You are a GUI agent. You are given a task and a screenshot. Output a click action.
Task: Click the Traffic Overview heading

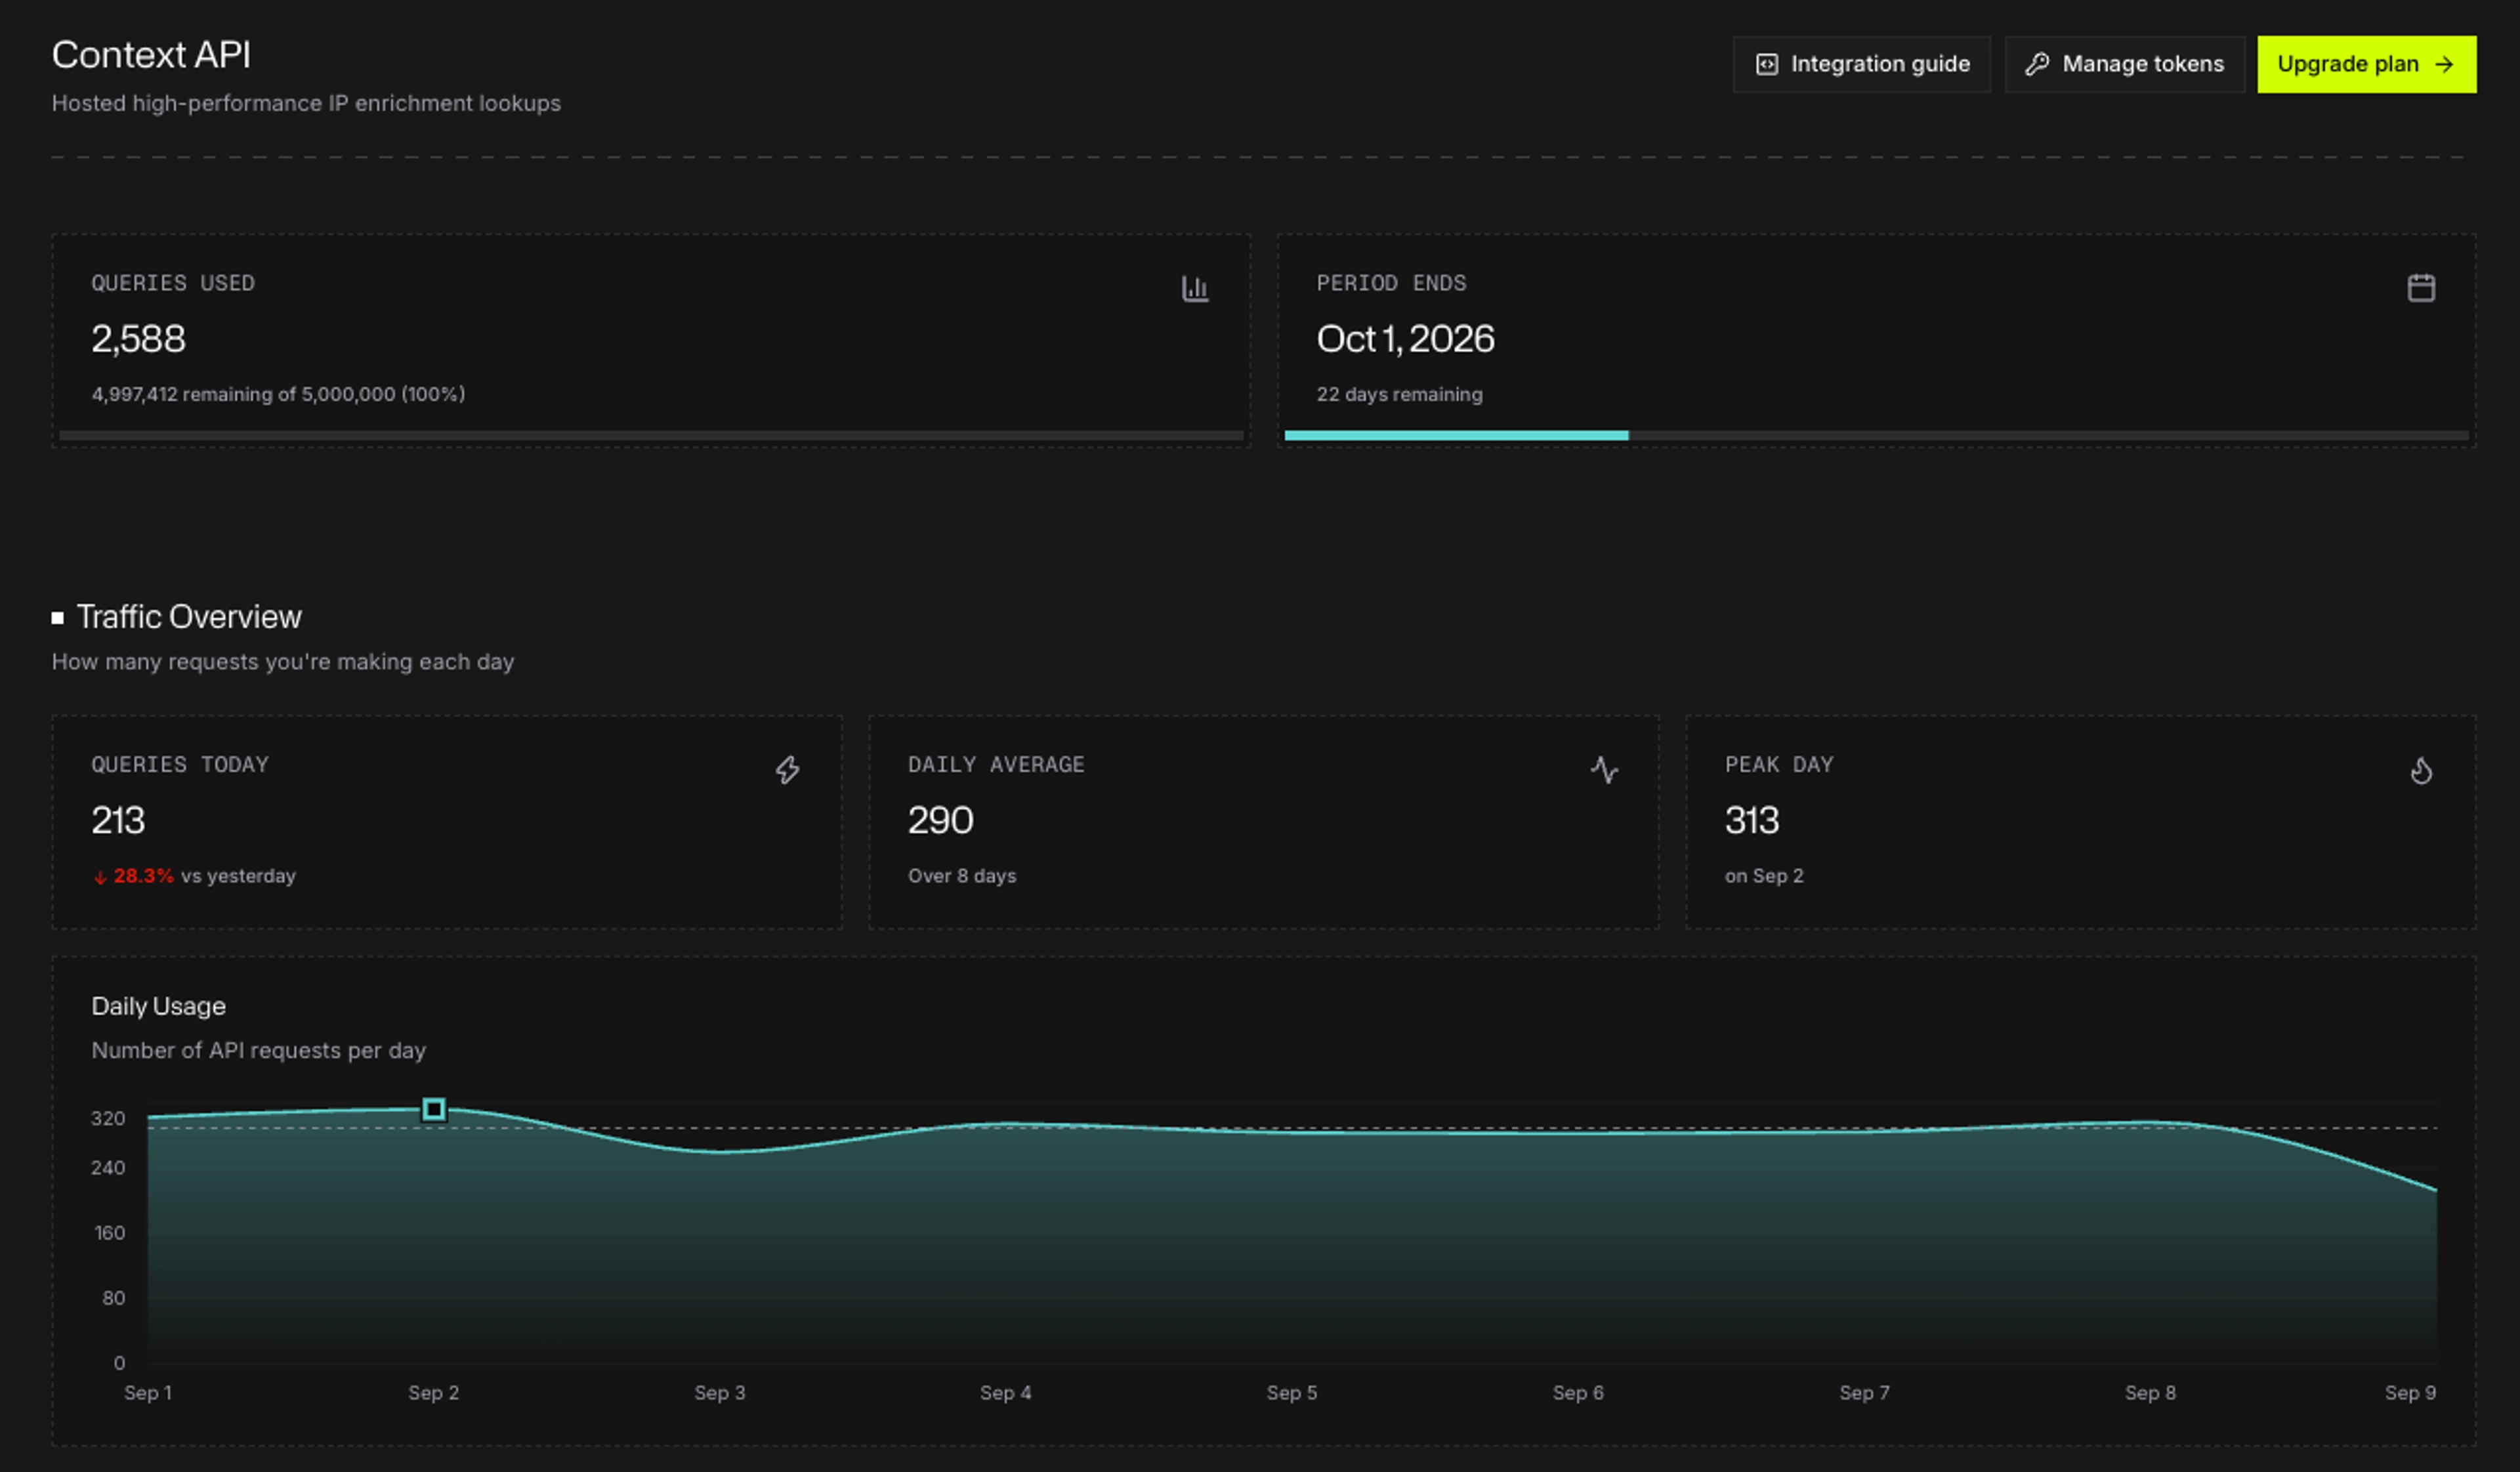[x=189, y=617]
